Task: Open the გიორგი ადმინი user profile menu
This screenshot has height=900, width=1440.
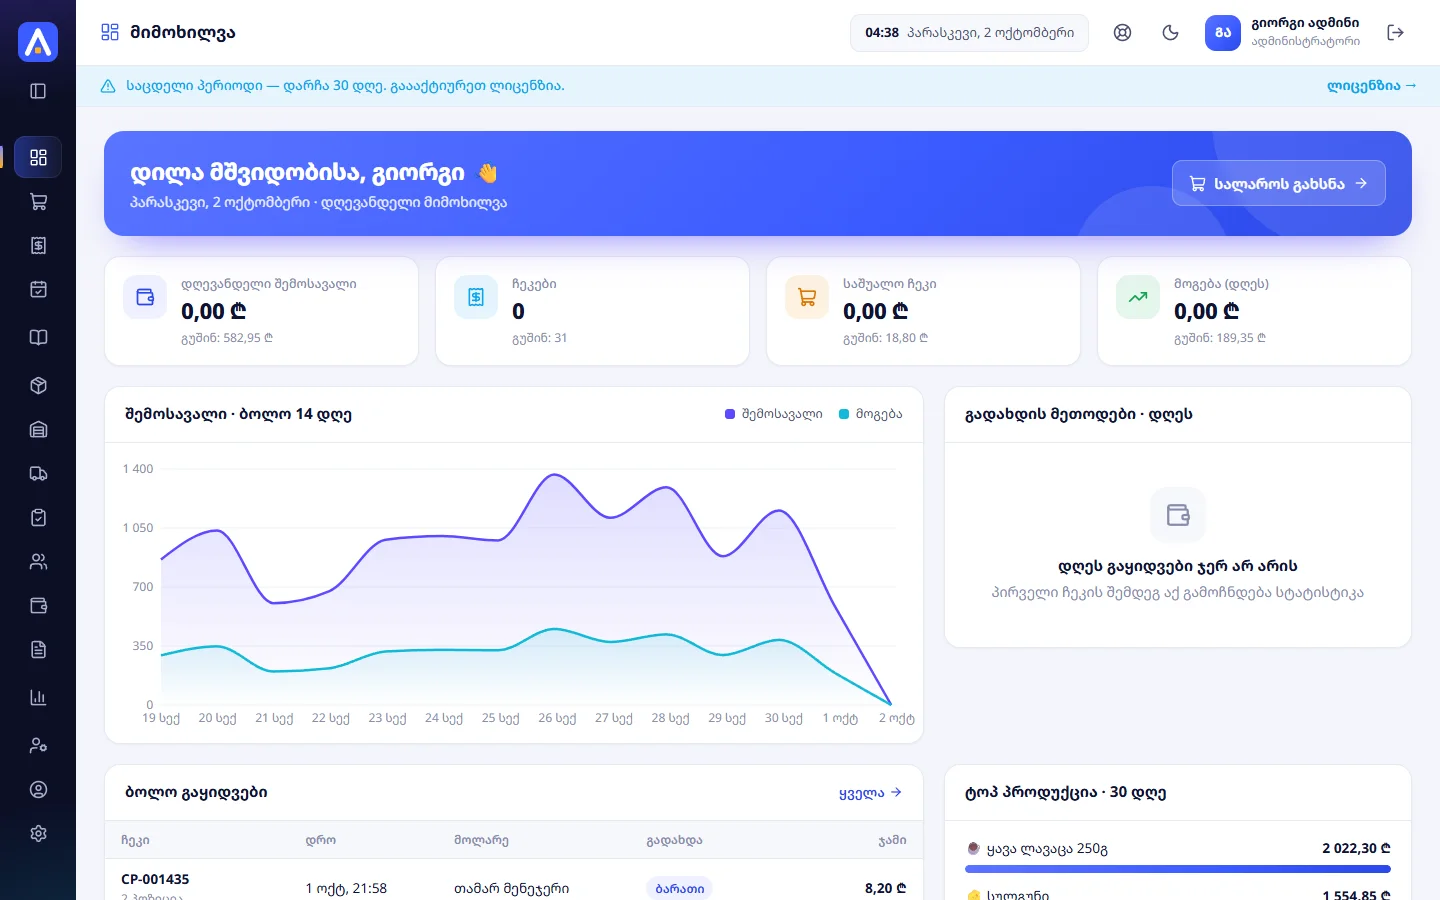Action: coord(1283,33)
